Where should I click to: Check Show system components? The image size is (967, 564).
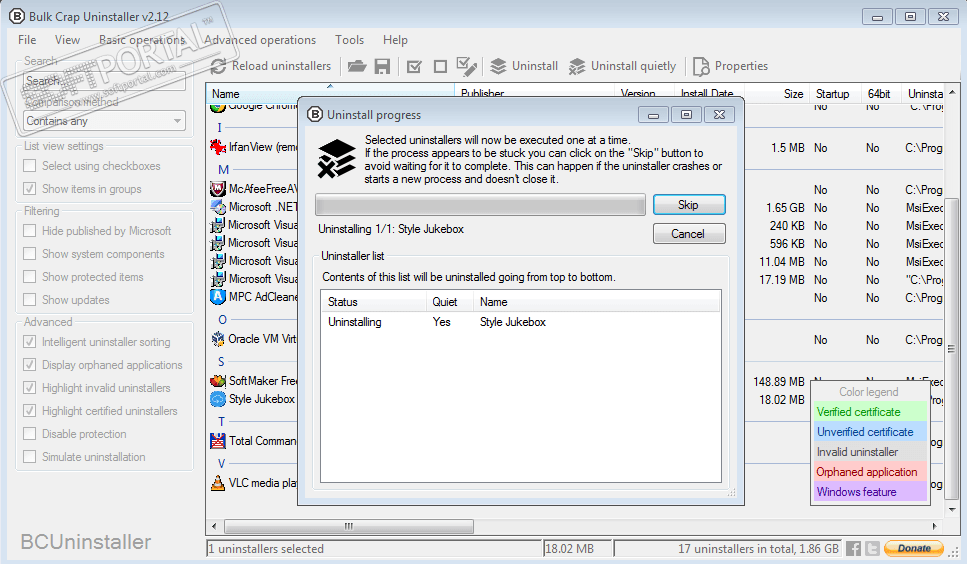29,254
